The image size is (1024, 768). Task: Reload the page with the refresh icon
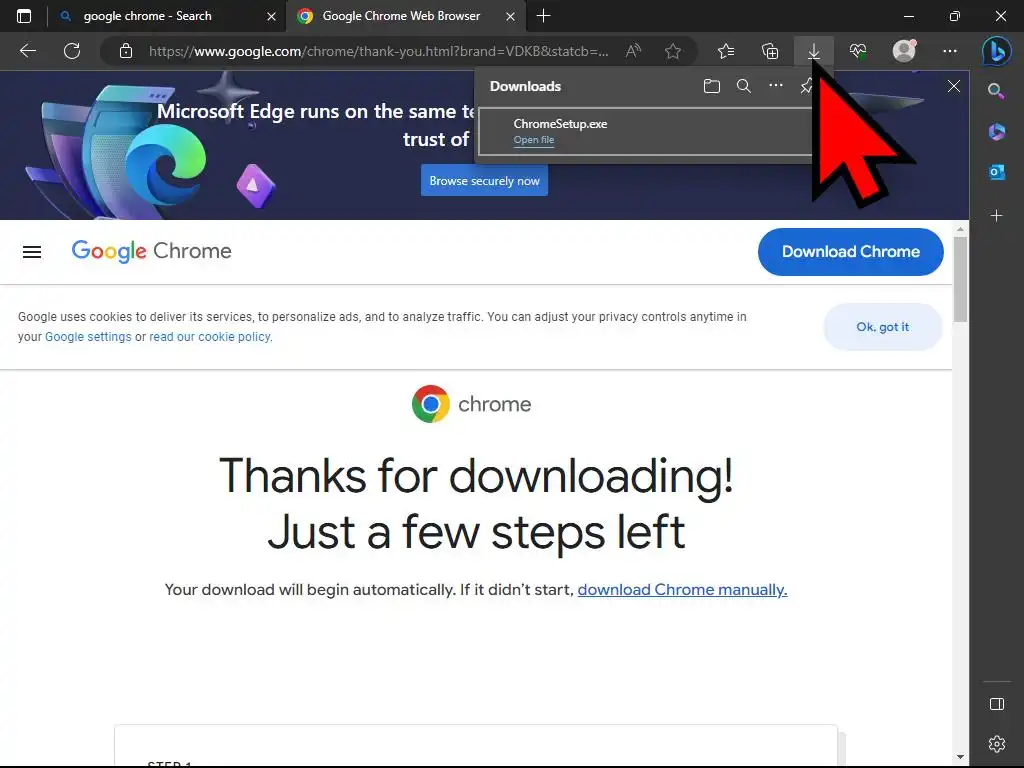click(x=72, y=51)
